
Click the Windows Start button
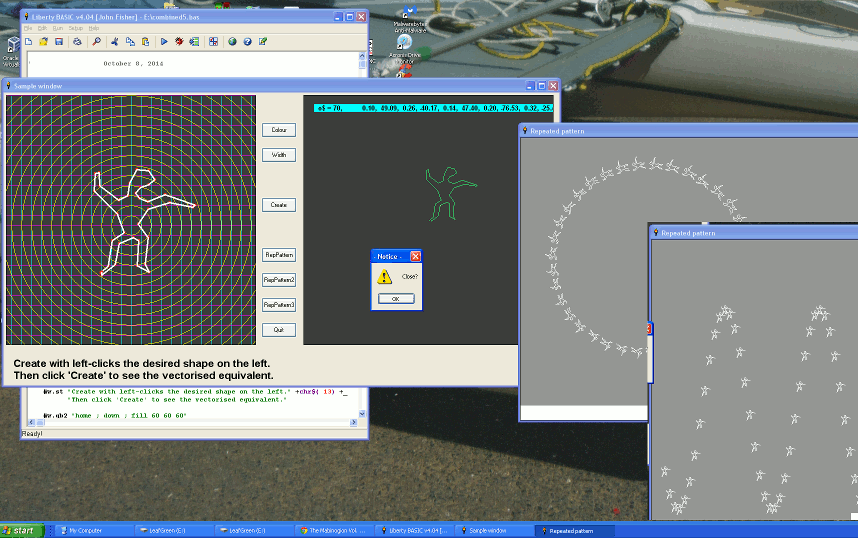[x=20, y=530]
